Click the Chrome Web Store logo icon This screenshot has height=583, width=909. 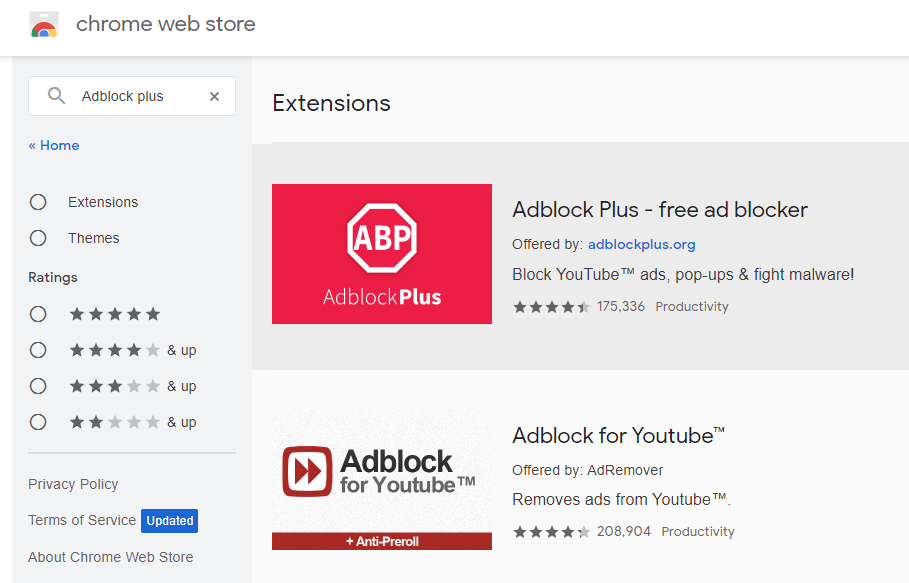point(44,24)
